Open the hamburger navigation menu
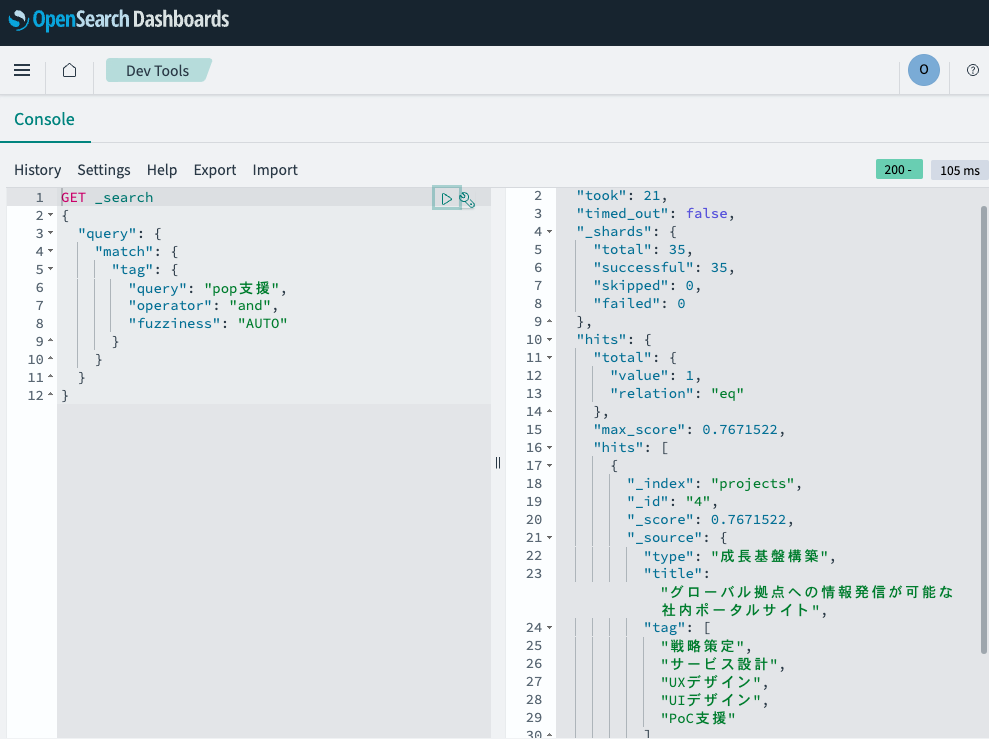 click(x=22, y=70)
